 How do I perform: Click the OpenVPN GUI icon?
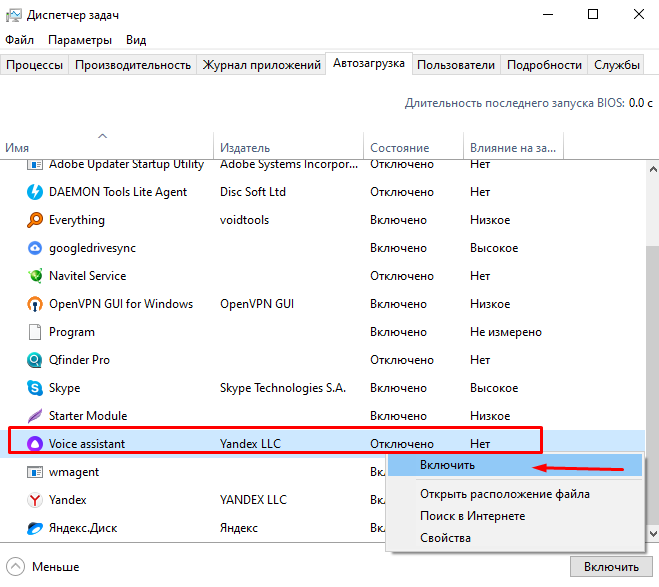pos(34,304)
